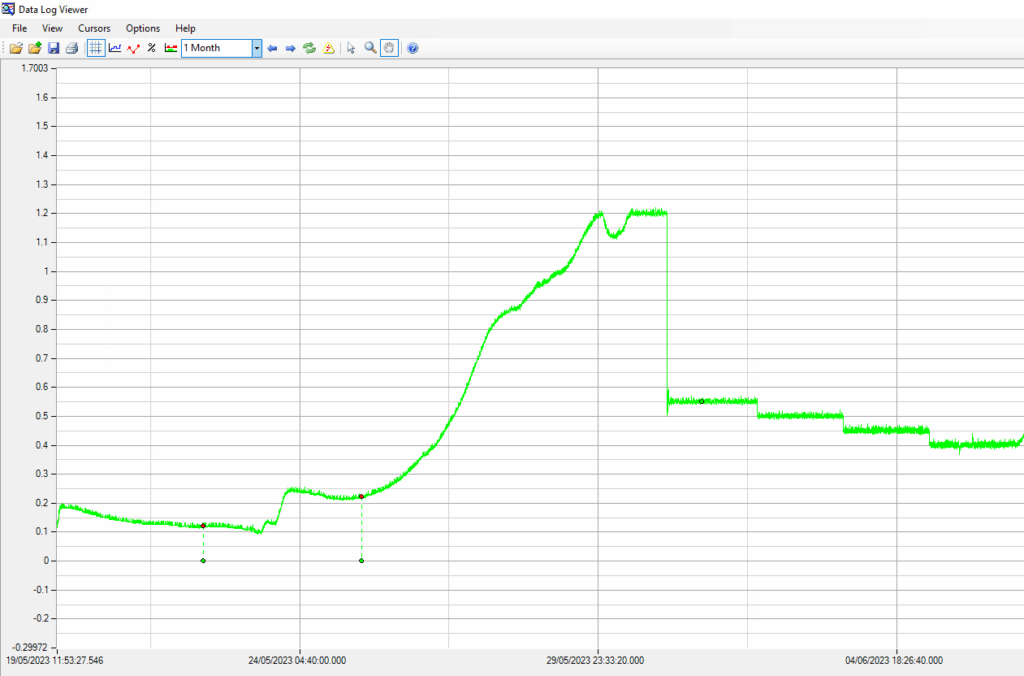Toggle the grid lines button
This screenshot has width=1024, height=676.
(96, 48)
